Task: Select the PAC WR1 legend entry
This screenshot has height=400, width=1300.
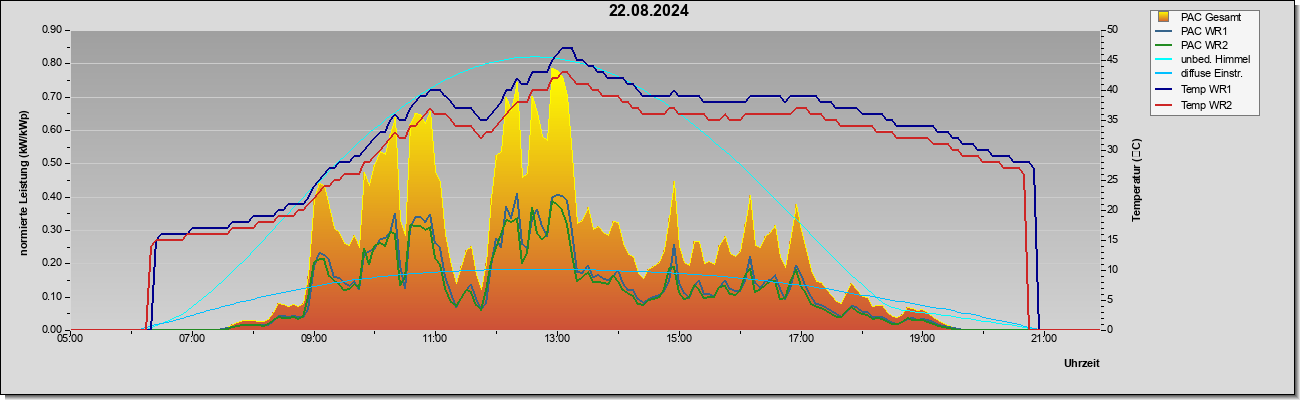Action: point(1201,31)
